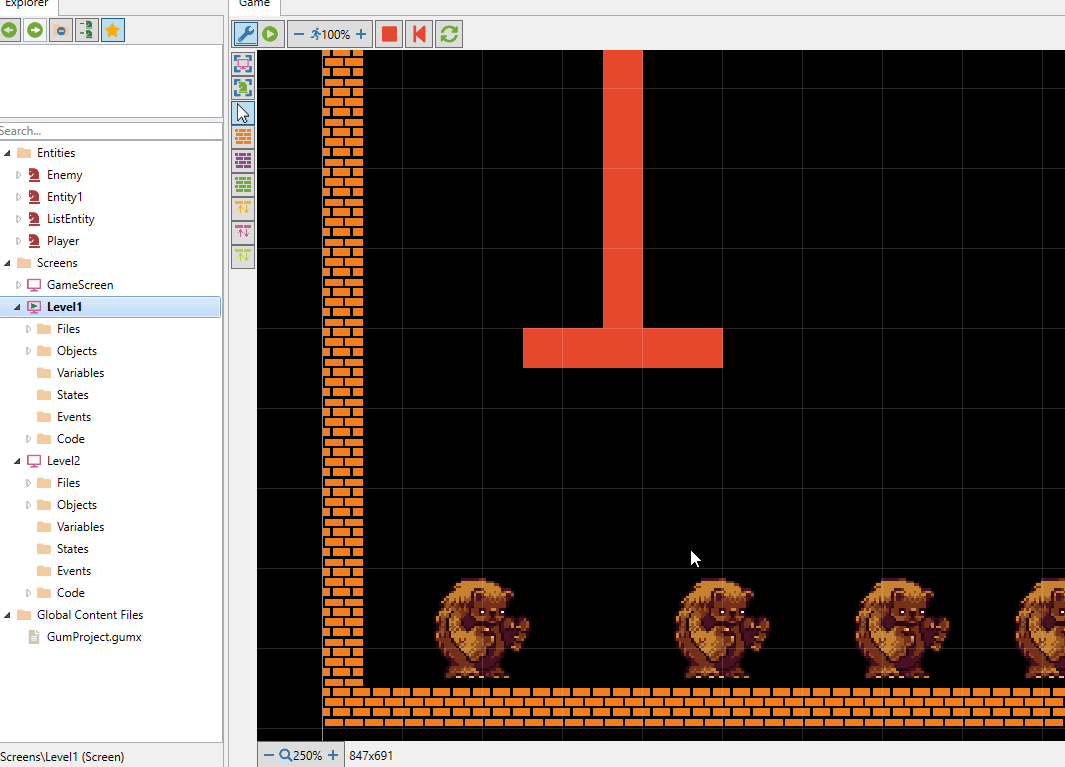Select the orange brick tile tool
1065x767 pixels.
(x=243, y=137)
